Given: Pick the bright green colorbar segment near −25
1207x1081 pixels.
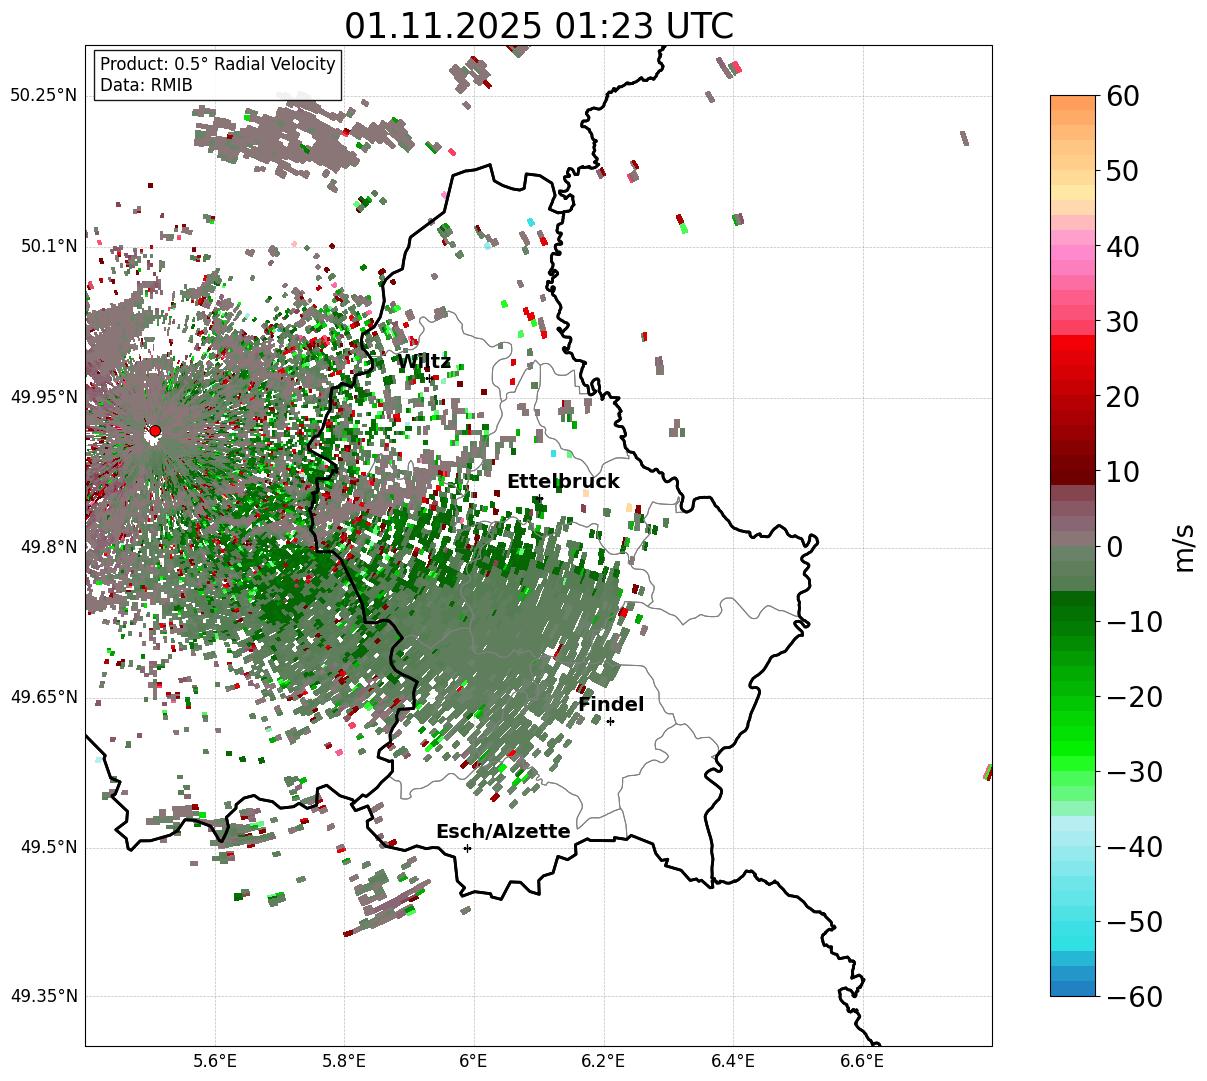Looking at the screenshot, I should [x=1073, y=733].
